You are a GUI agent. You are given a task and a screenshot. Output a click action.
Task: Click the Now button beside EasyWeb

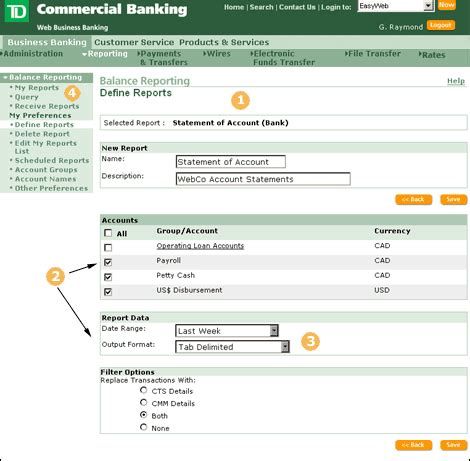(x=446, y=5)
